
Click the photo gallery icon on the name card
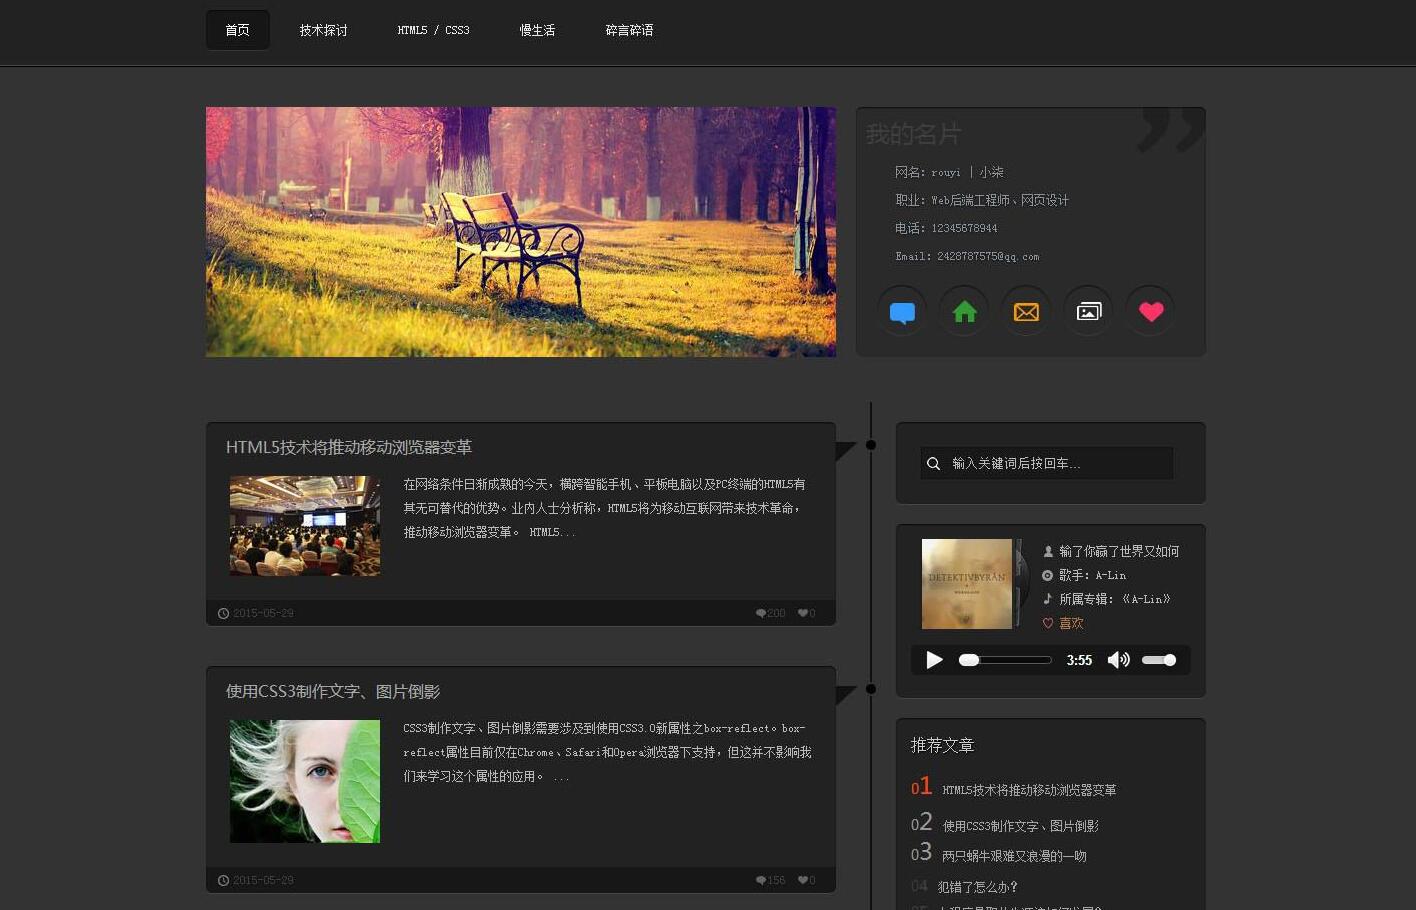[1087, 310]
